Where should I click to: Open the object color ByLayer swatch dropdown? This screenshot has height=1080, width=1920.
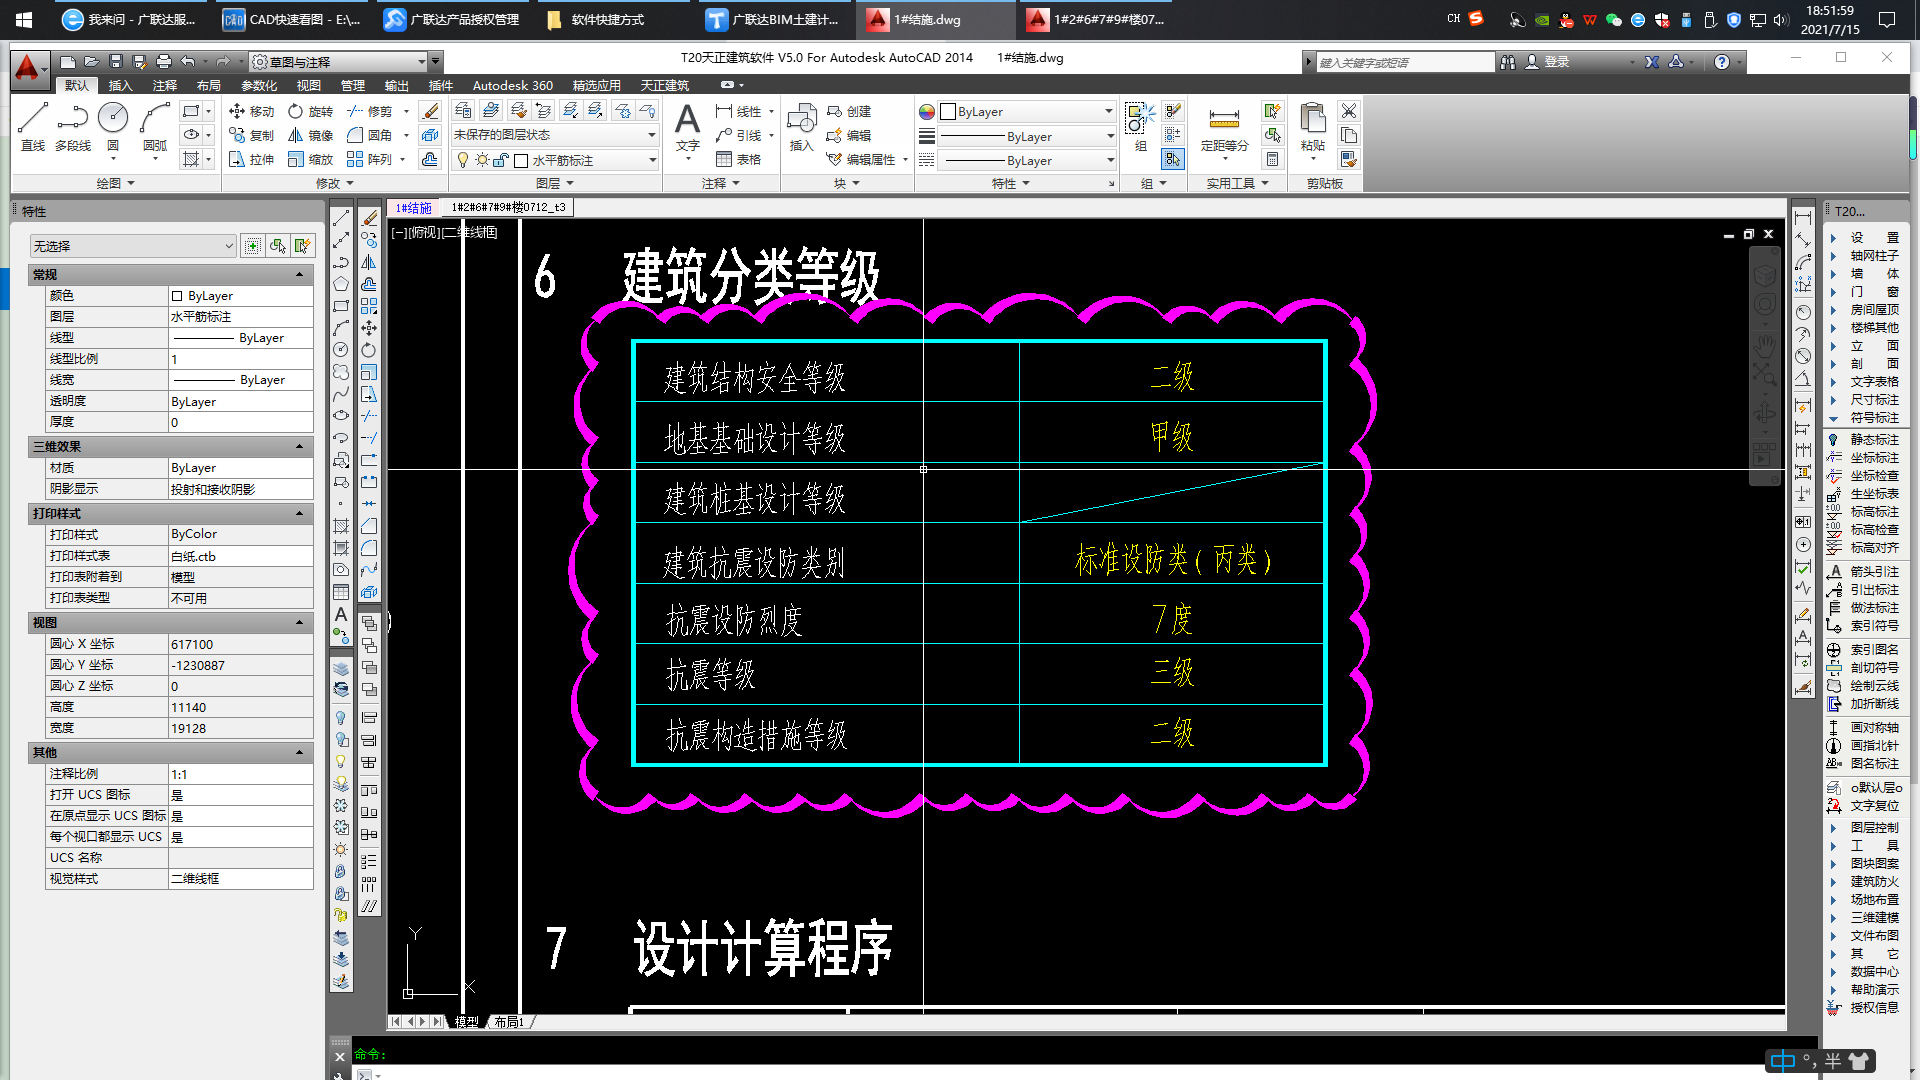click(1028, 112)
